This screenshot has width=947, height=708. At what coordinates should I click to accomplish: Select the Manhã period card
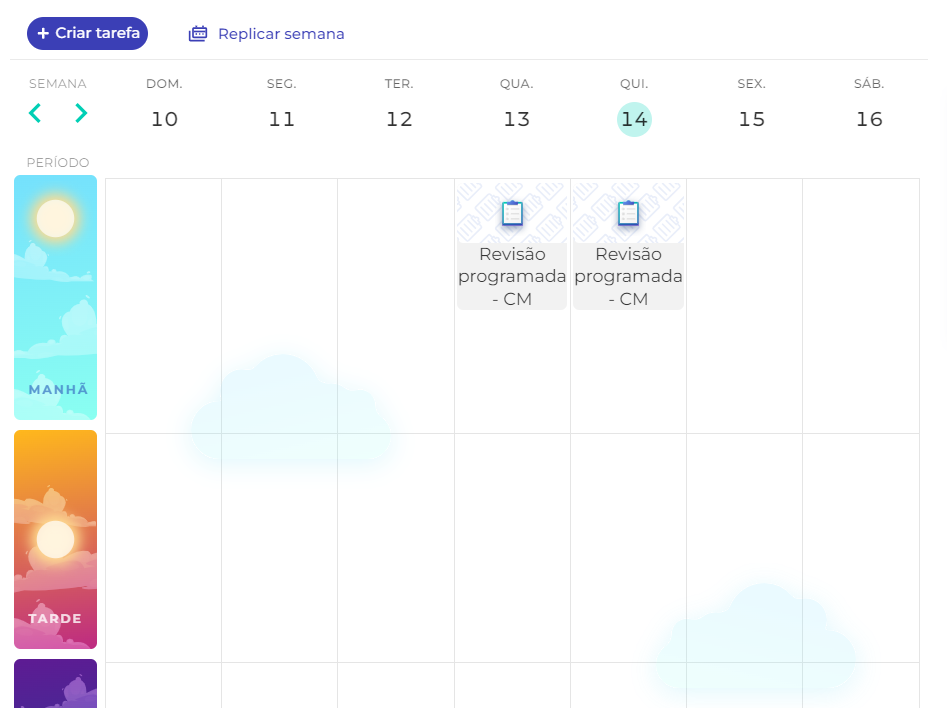[56, 297]
